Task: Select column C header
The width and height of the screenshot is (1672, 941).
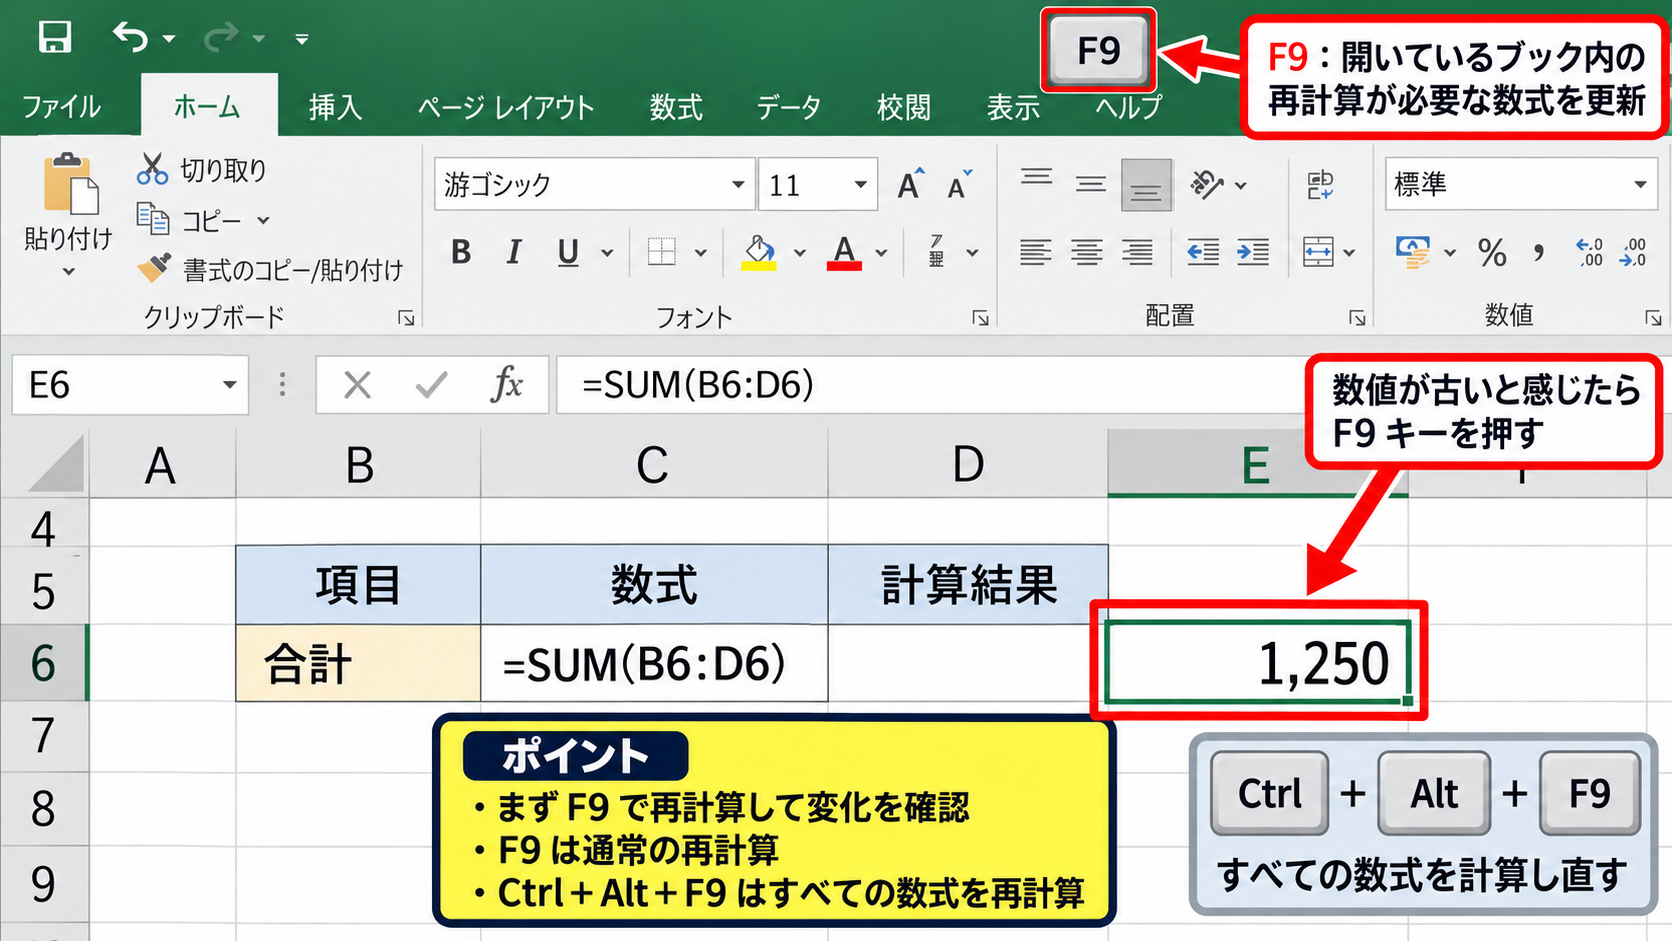Action: click(654, 464)
